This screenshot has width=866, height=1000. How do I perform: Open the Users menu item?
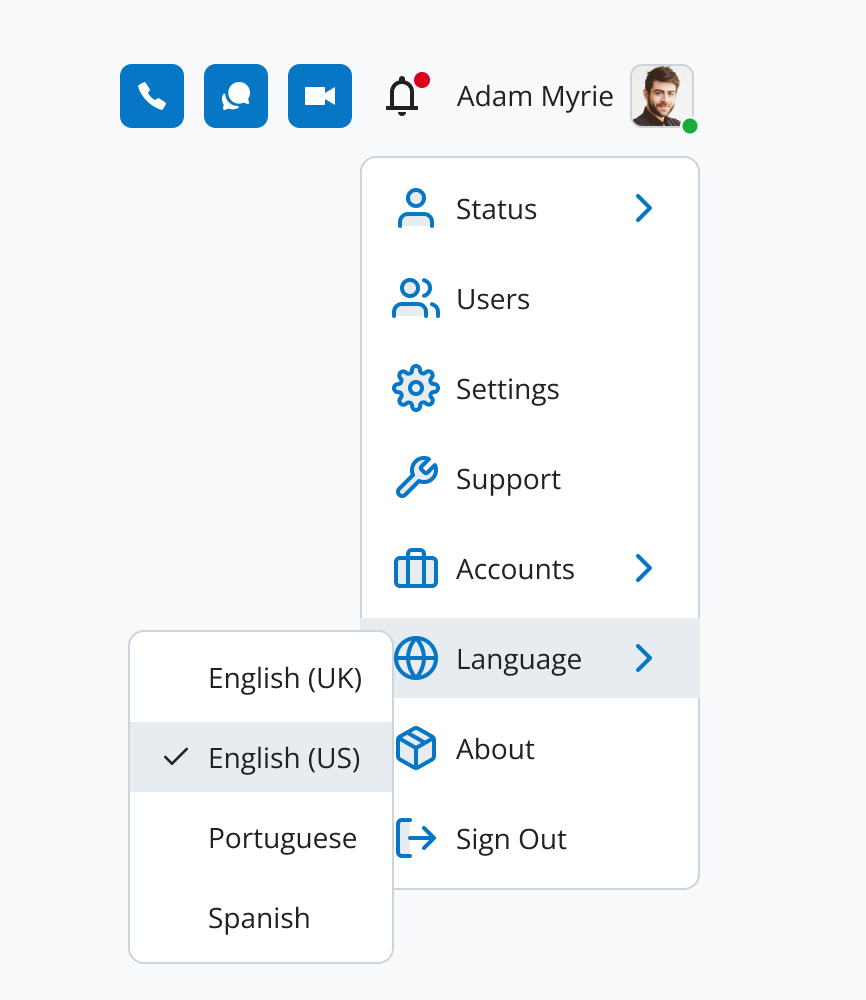(x=492, y=299)
